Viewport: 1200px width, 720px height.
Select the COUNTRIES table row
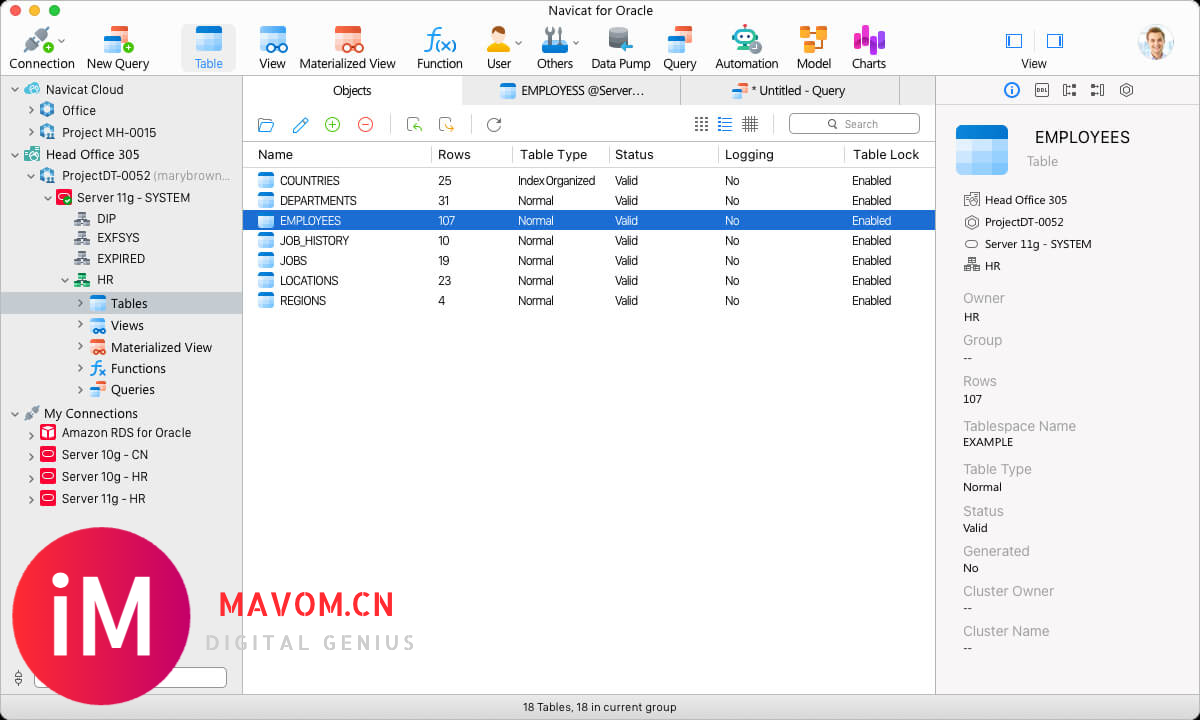click(x=589, y=181)
